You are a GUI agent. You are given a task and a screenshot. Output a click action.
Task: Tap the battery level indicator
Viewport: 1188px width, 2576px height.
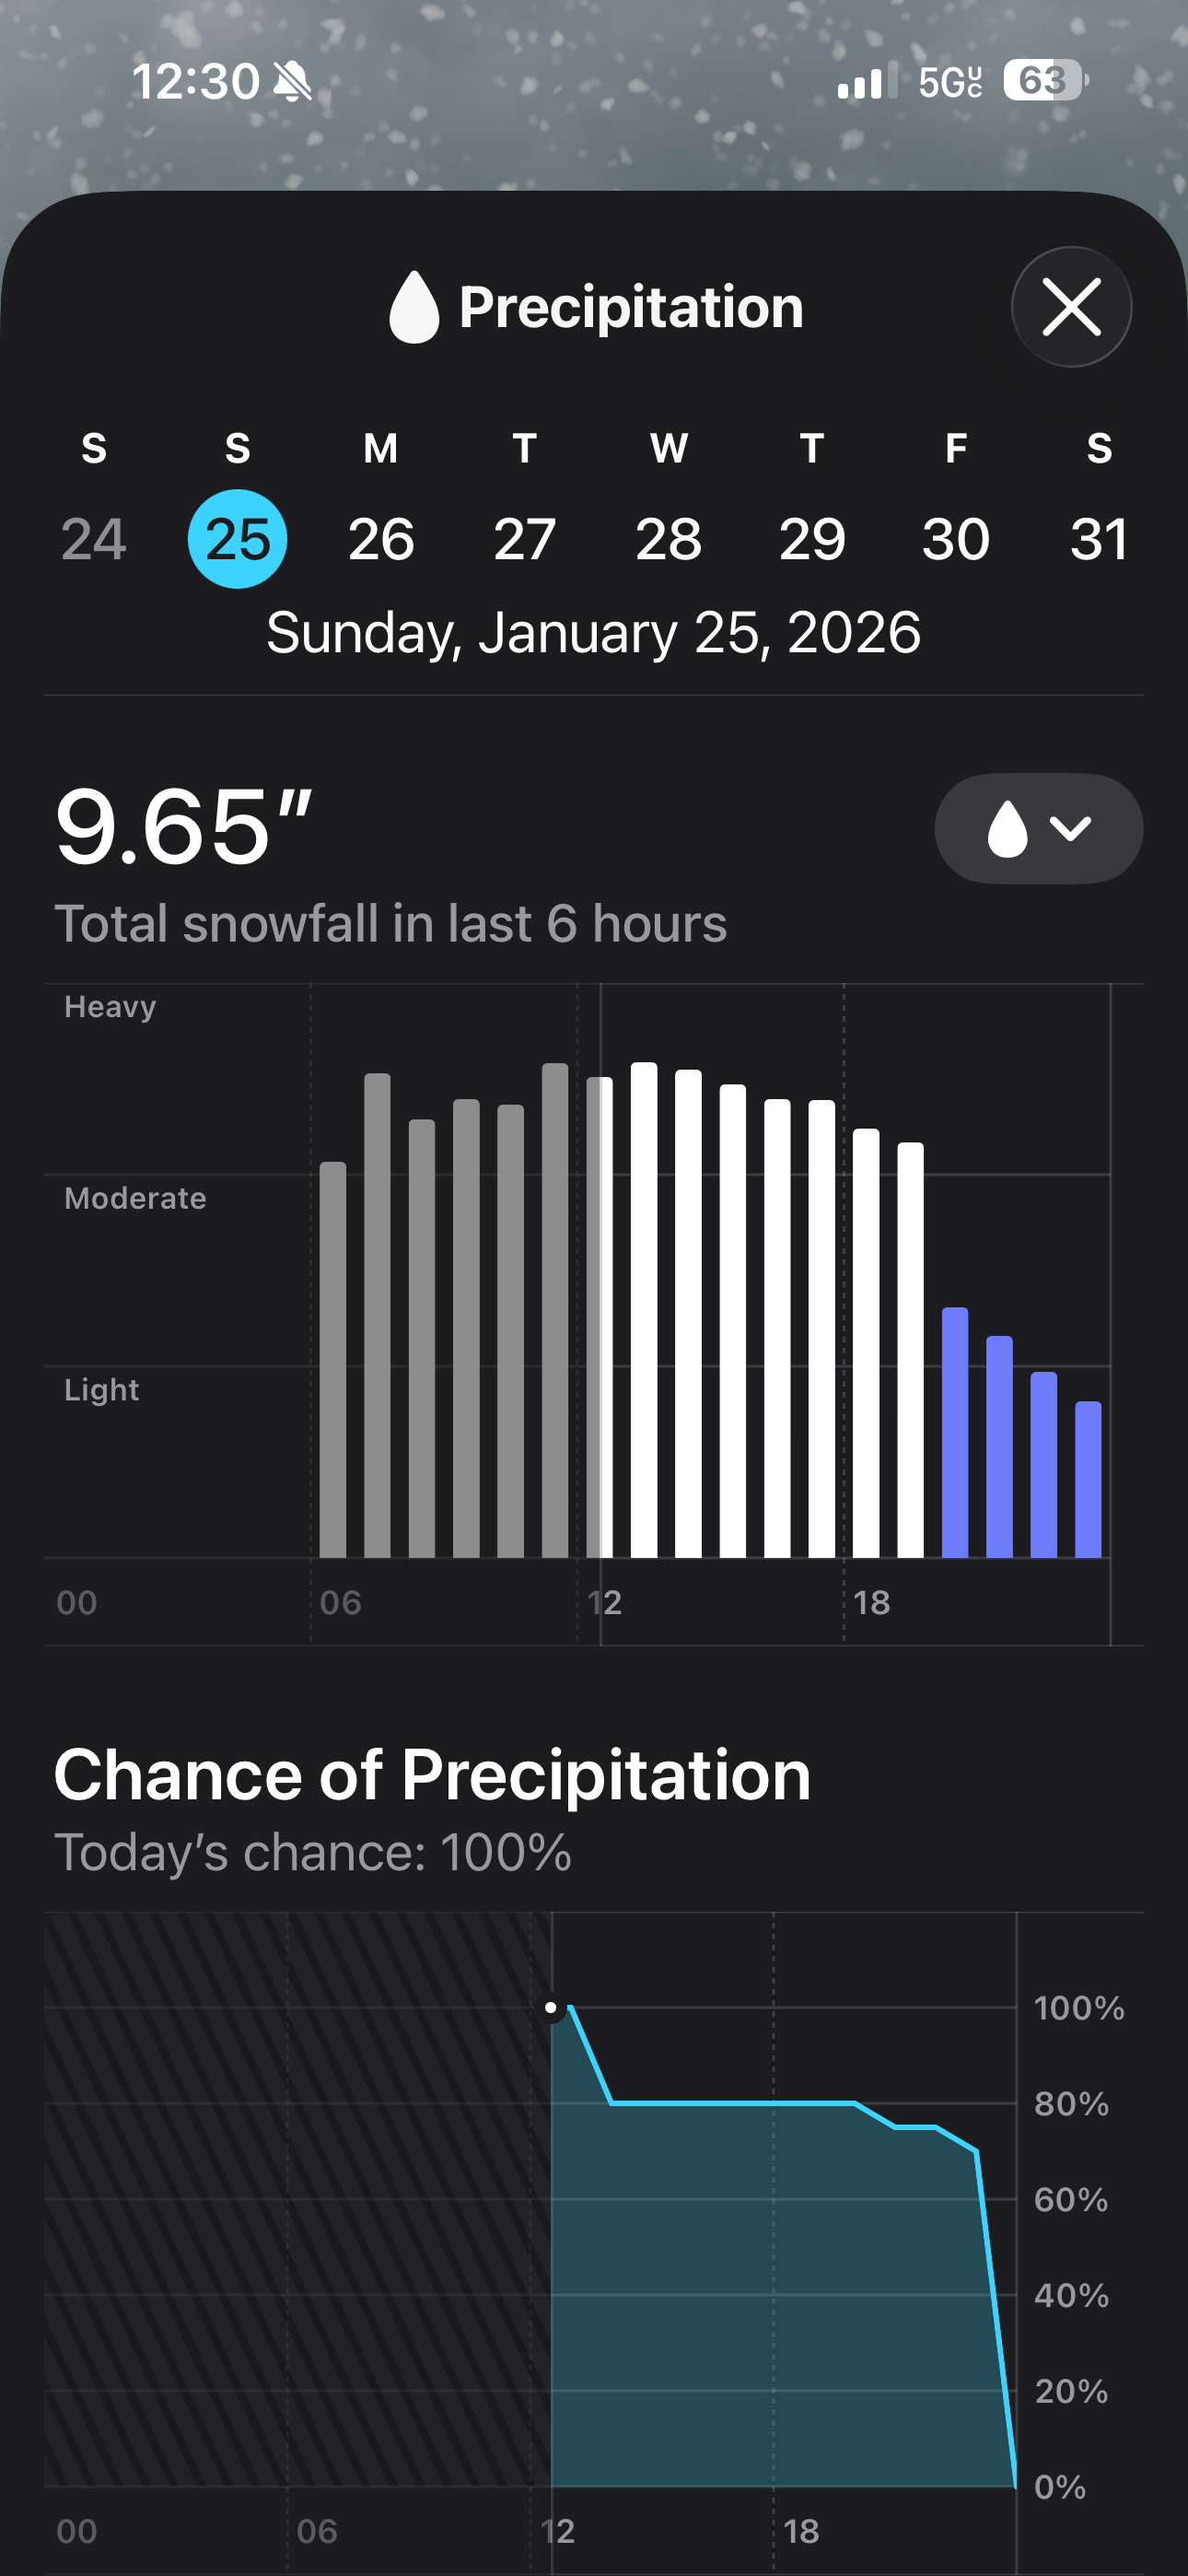click(x=1044, y=81)
